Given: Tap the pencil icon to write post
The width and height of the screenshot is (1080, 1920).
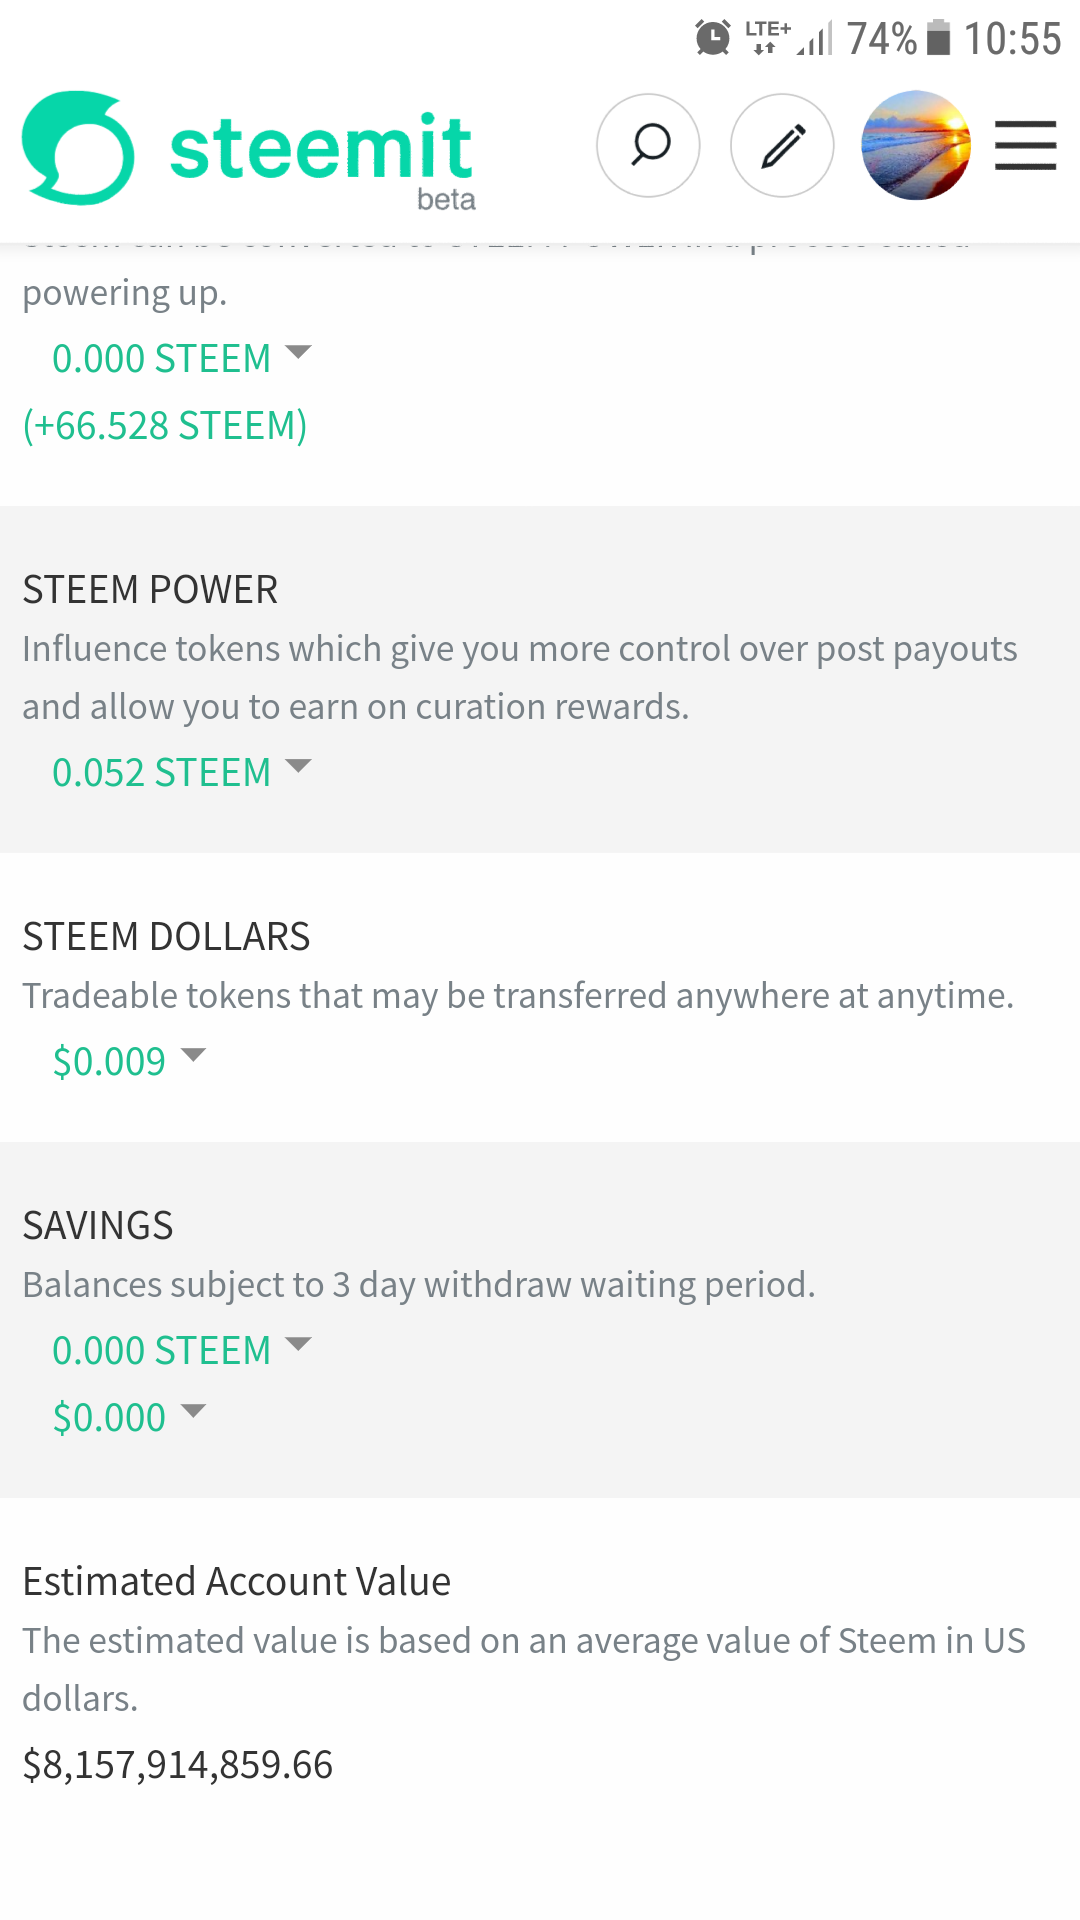Looking at the screenshot, I should click(x=782, y=146).
